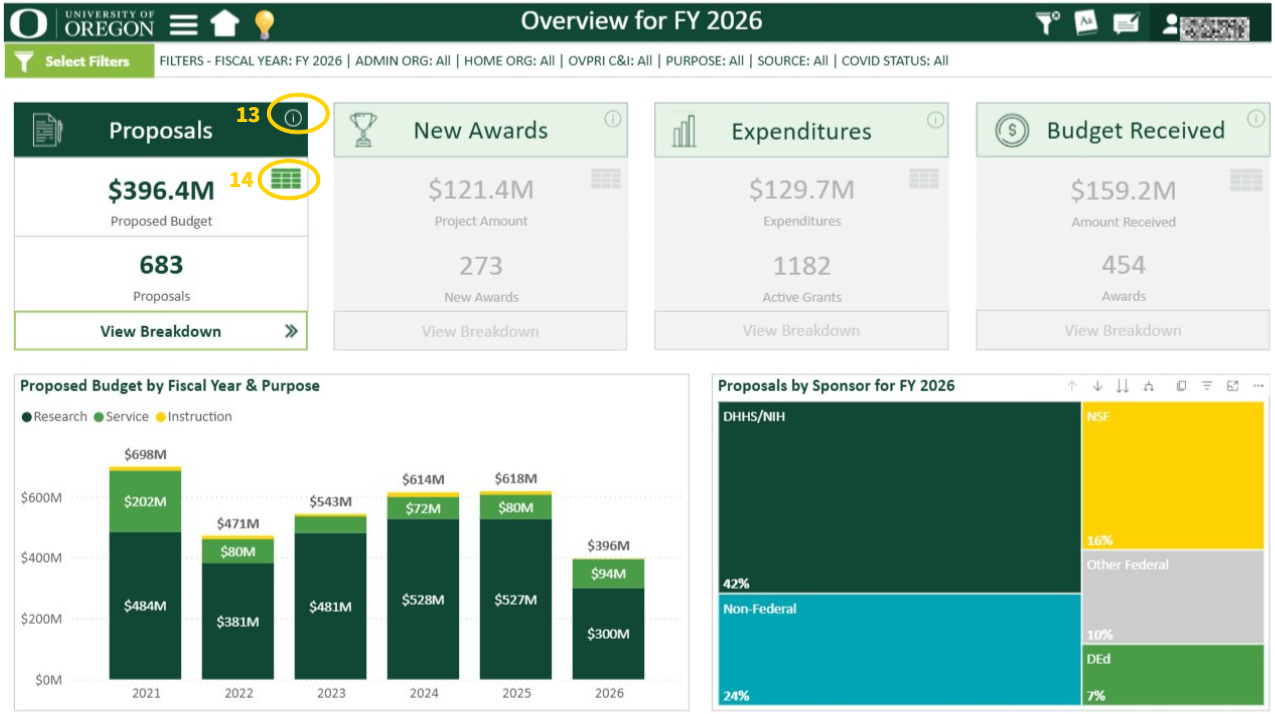Click the $396.4M Proposed Budget value
The image size is (1275, 714).
click(x=161, y=190)
